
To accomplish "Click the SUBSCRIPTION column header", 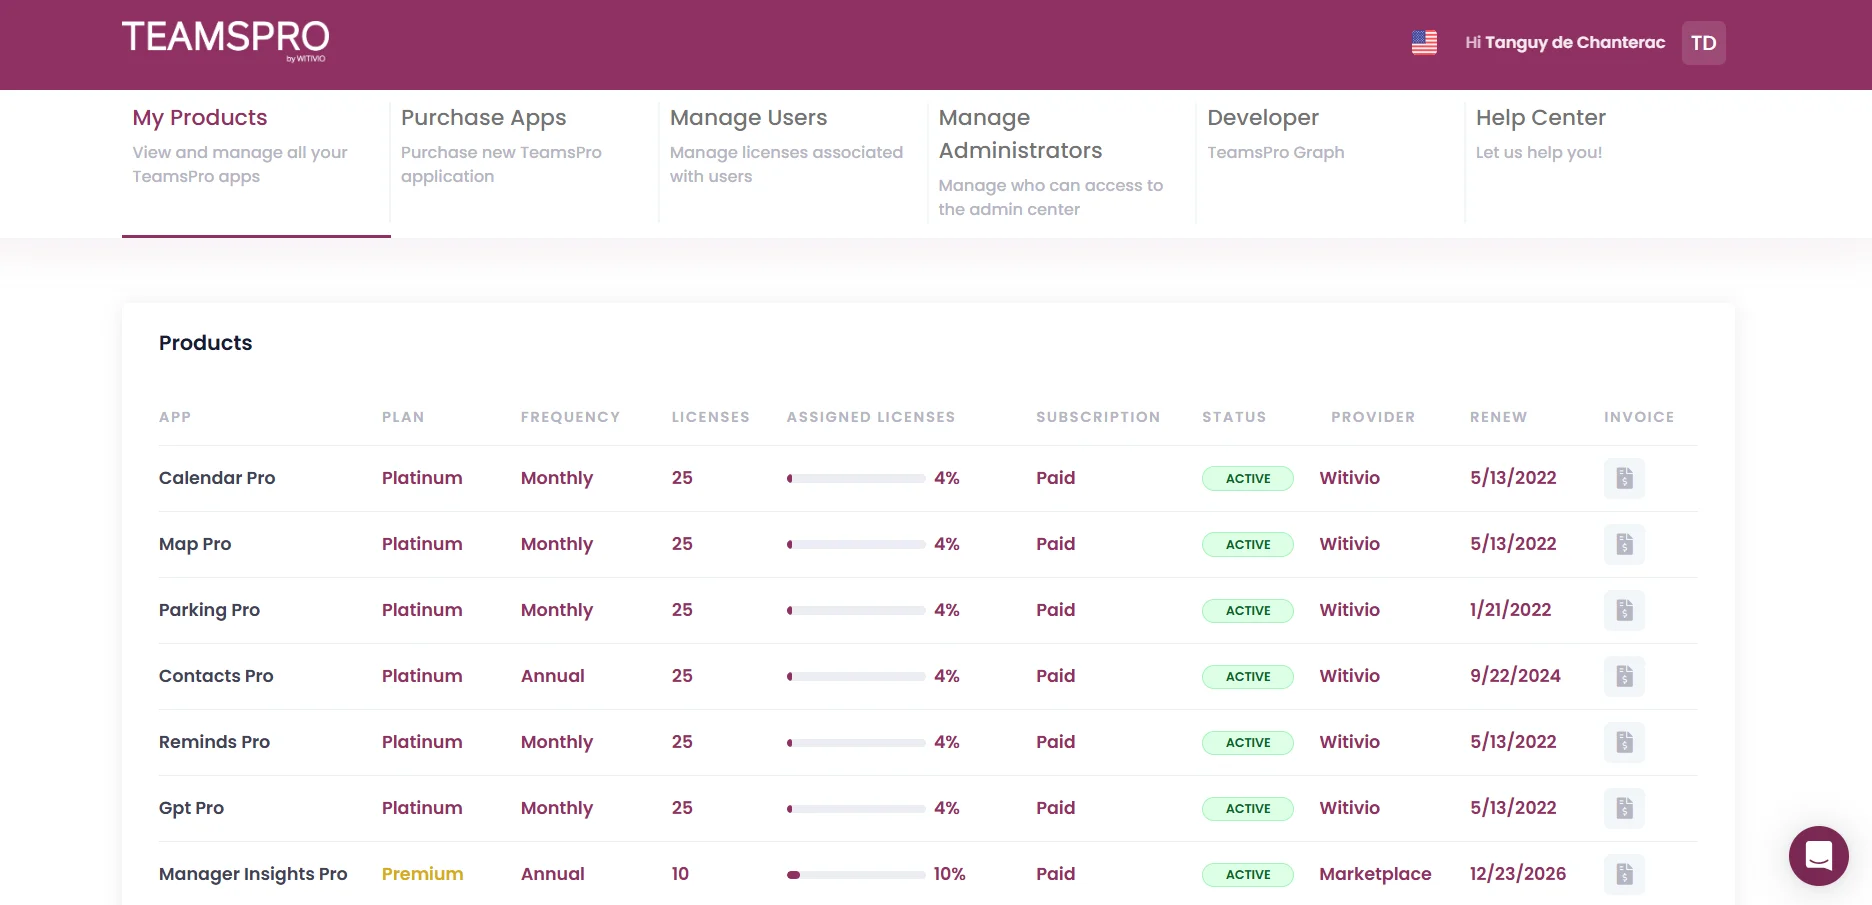I will (x=1098, y=417).
